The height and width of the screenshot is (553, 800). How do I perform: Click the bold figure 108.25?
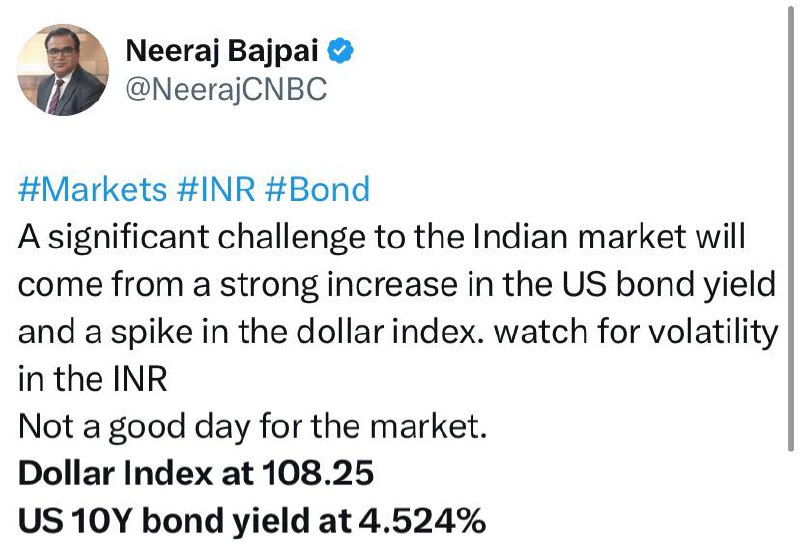point(318,473)
